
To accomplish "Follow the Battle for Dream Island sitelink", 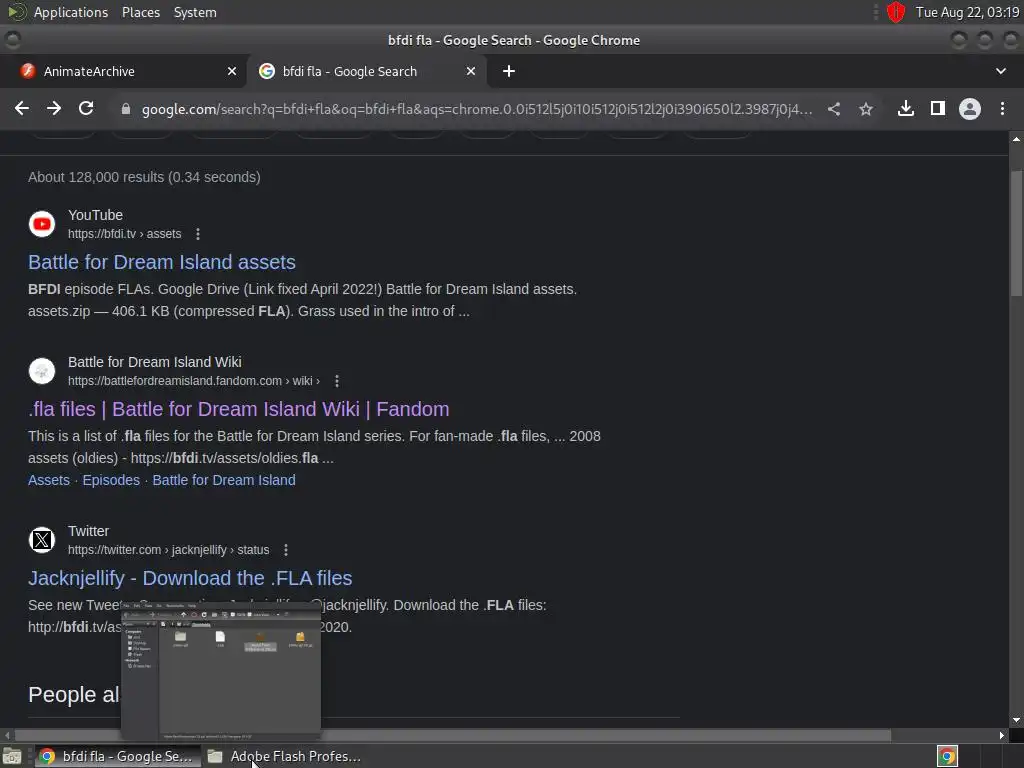I will [x=224, y=480].
